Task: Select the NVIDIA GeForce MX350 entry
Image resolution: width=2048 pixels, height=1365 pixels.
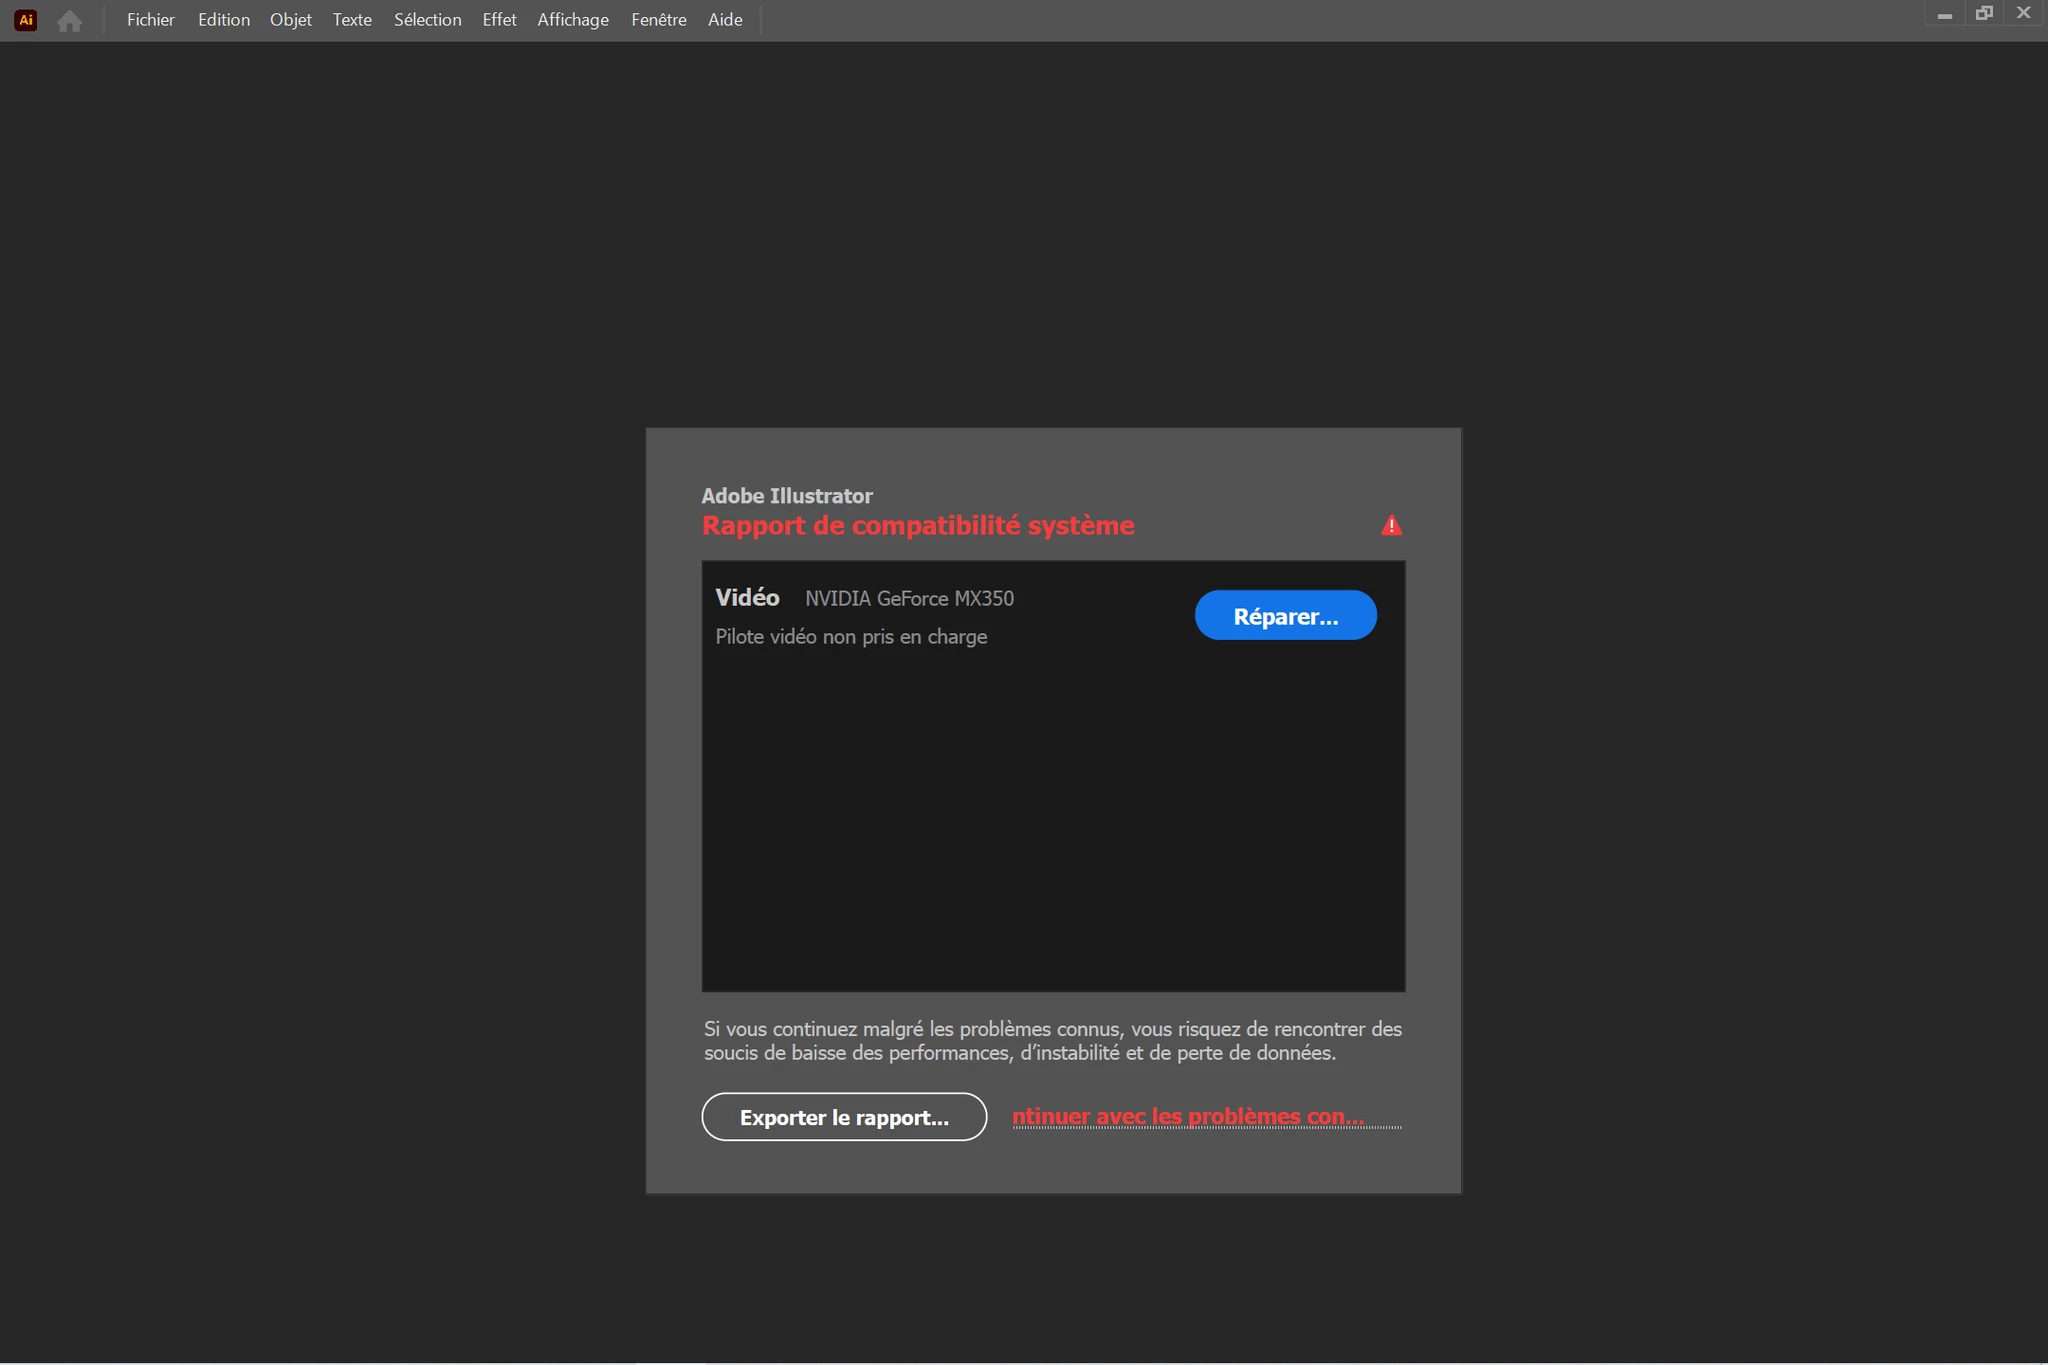Action: tap(908, 598)
